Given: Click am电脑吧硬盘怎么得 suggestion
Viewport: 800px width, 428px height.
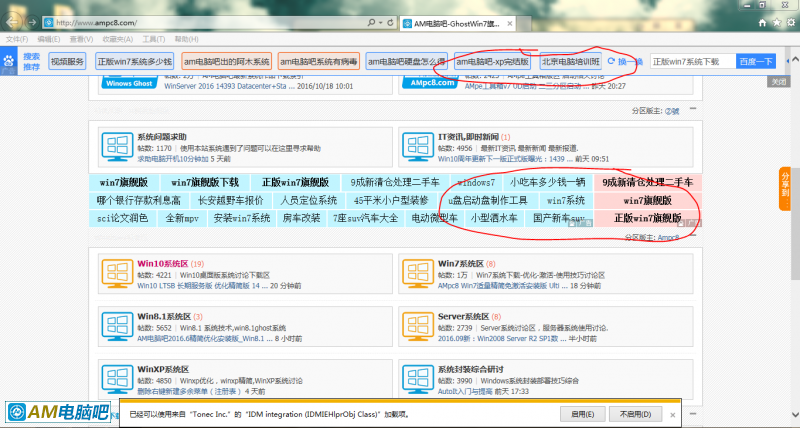Looking at the screenshot, I should click(407, 62).
